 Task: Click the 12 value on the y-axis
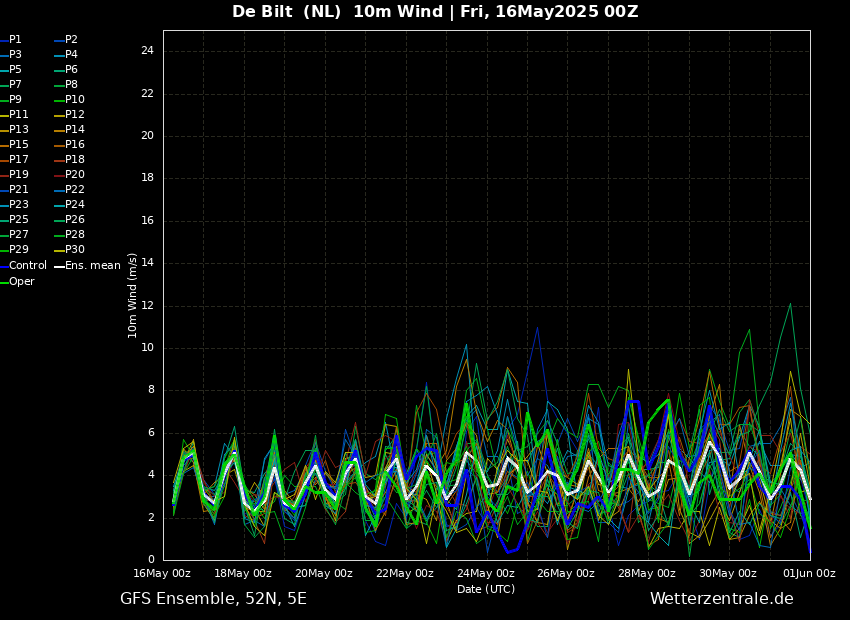[x=147, y=306]
